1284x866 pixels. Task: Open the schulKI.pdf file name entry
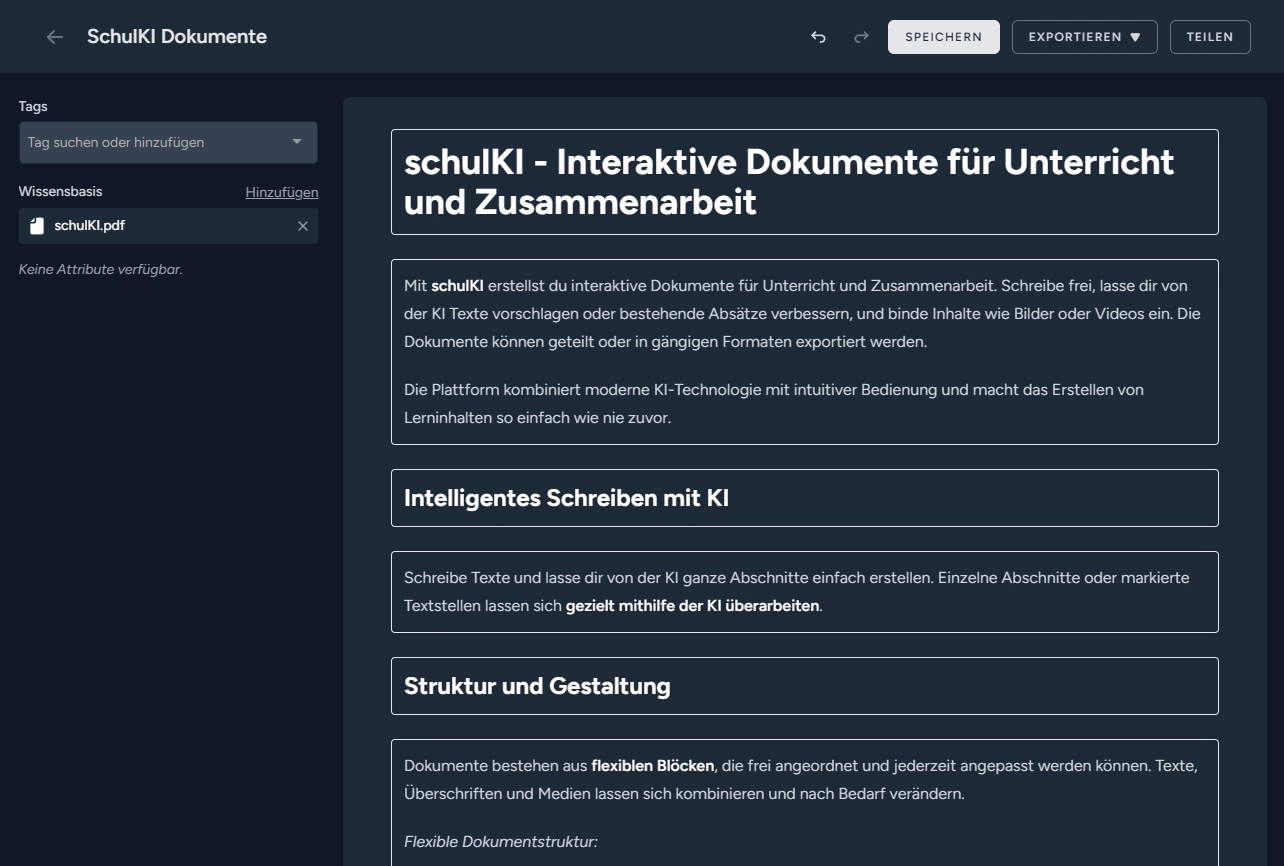[x=90, y=226]
